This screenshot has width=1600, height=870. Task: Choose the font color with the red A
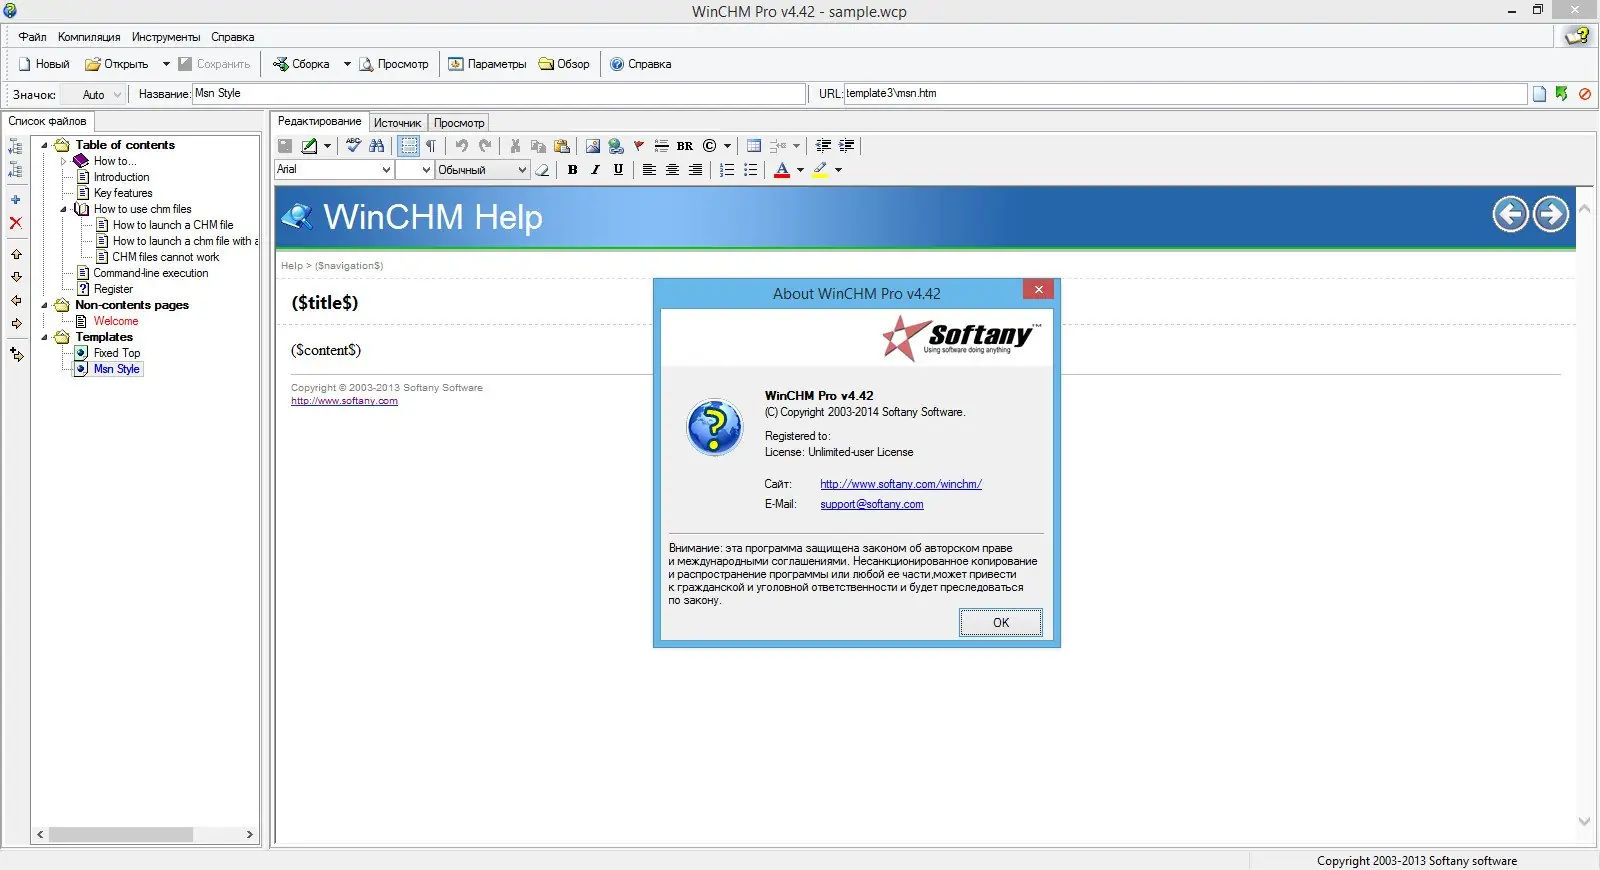click(782, 170)
